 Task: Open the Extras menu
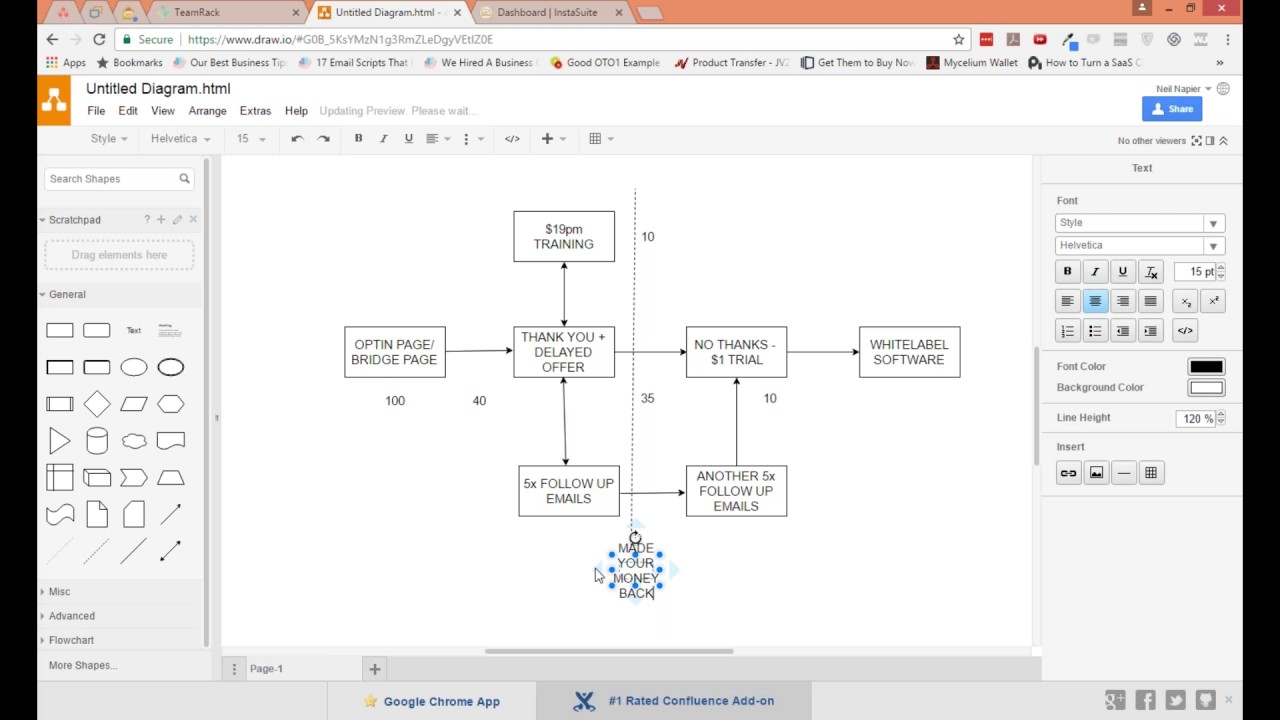[255, 111]
